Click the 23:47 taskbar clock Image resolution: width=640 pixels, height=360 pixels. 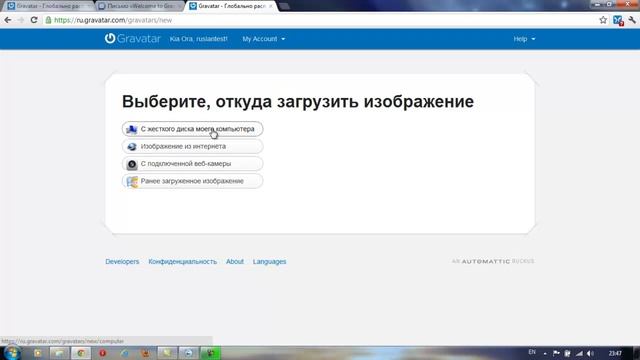tap(615, 353)
